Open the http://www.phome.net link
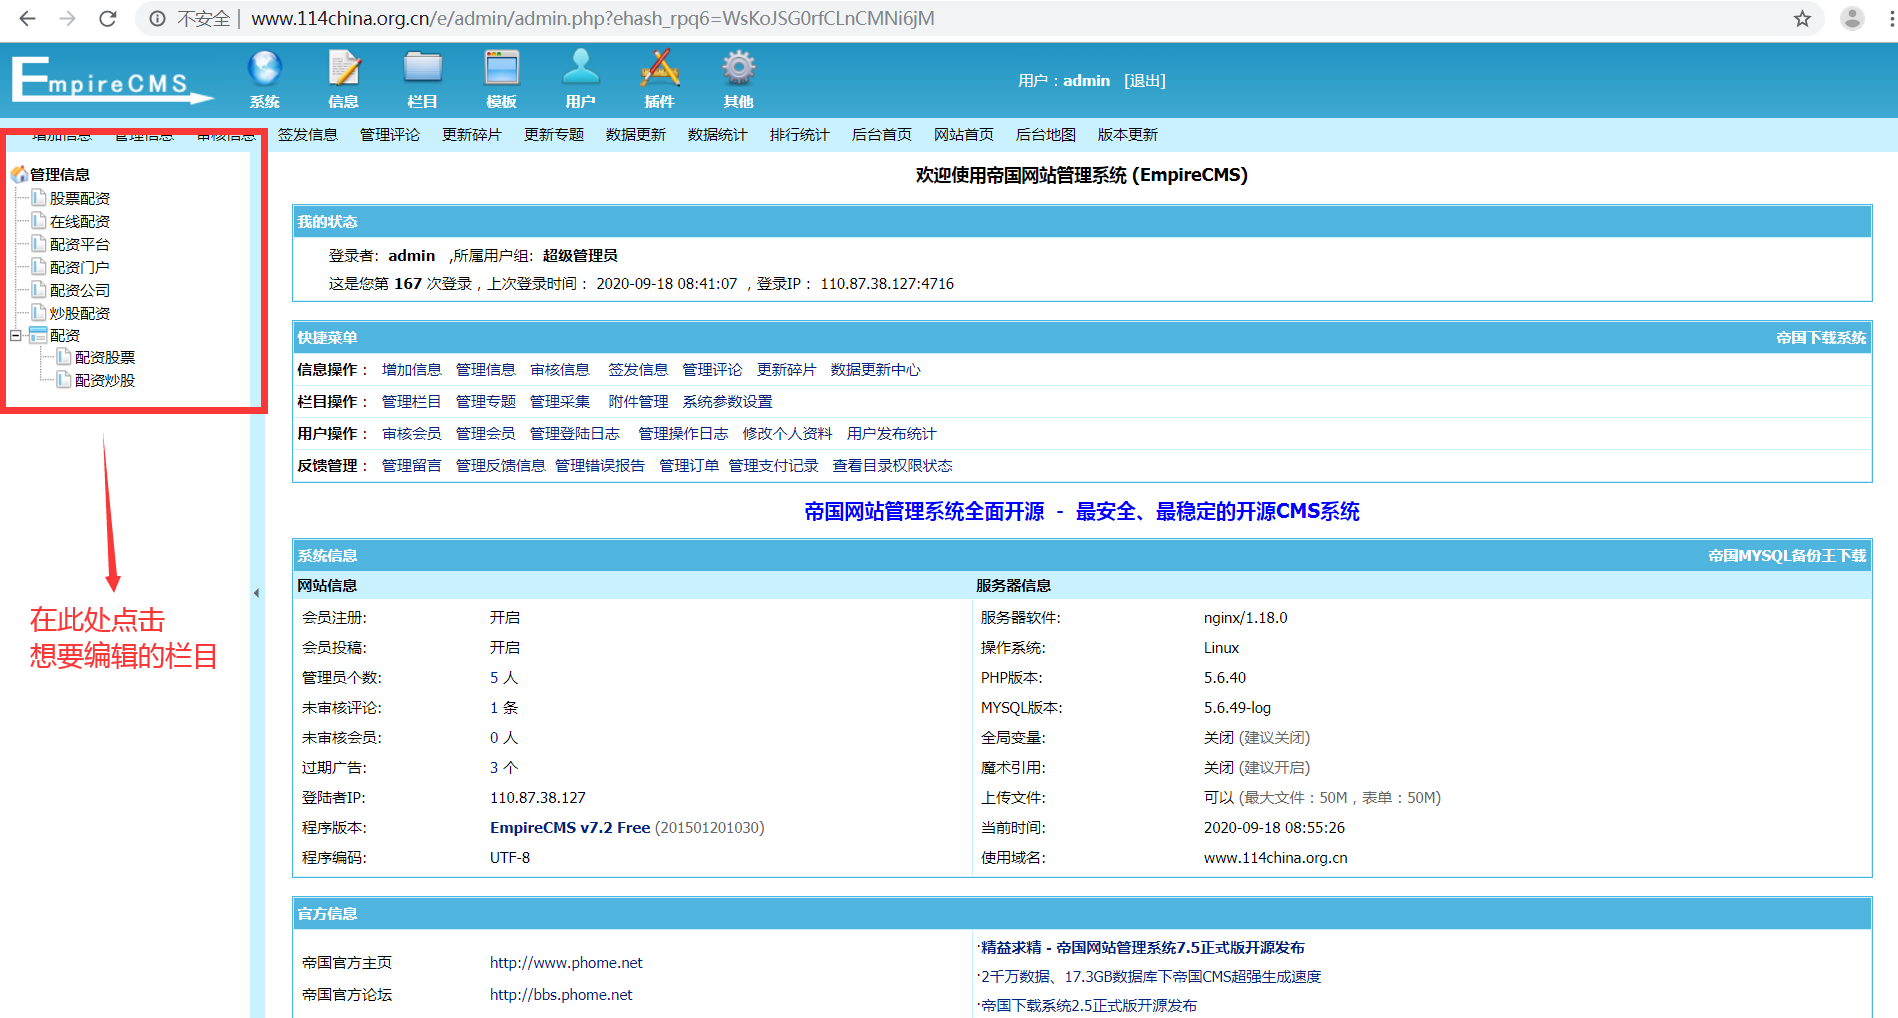This screenshot has width=1898, height=1018. pyautogui.click(x=566, y=962)
